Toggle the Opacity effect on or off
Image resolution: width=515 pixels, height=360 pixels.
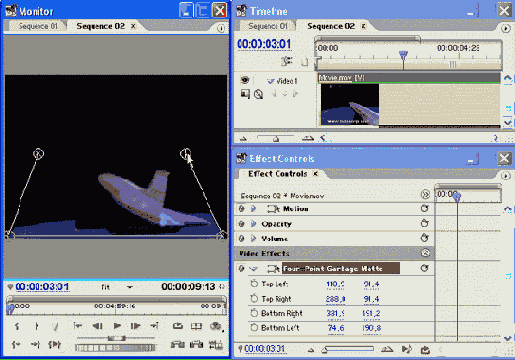pyautogui.click(x=242, y=224)
